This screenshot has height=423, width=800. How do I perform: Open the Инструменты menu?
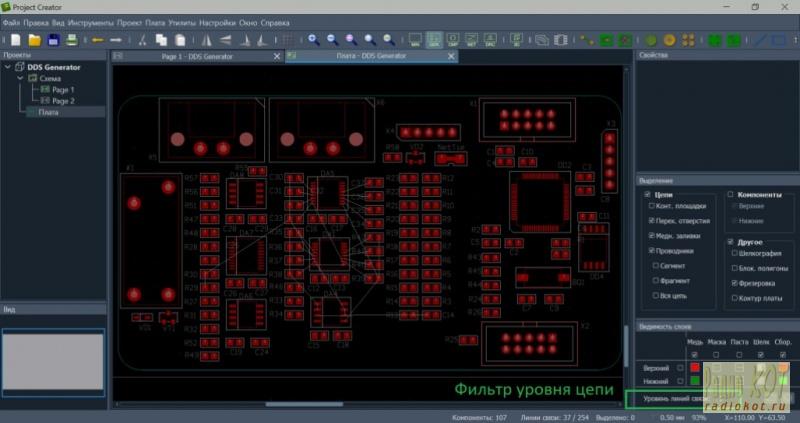pyautogui.click(x=90, y=21)
